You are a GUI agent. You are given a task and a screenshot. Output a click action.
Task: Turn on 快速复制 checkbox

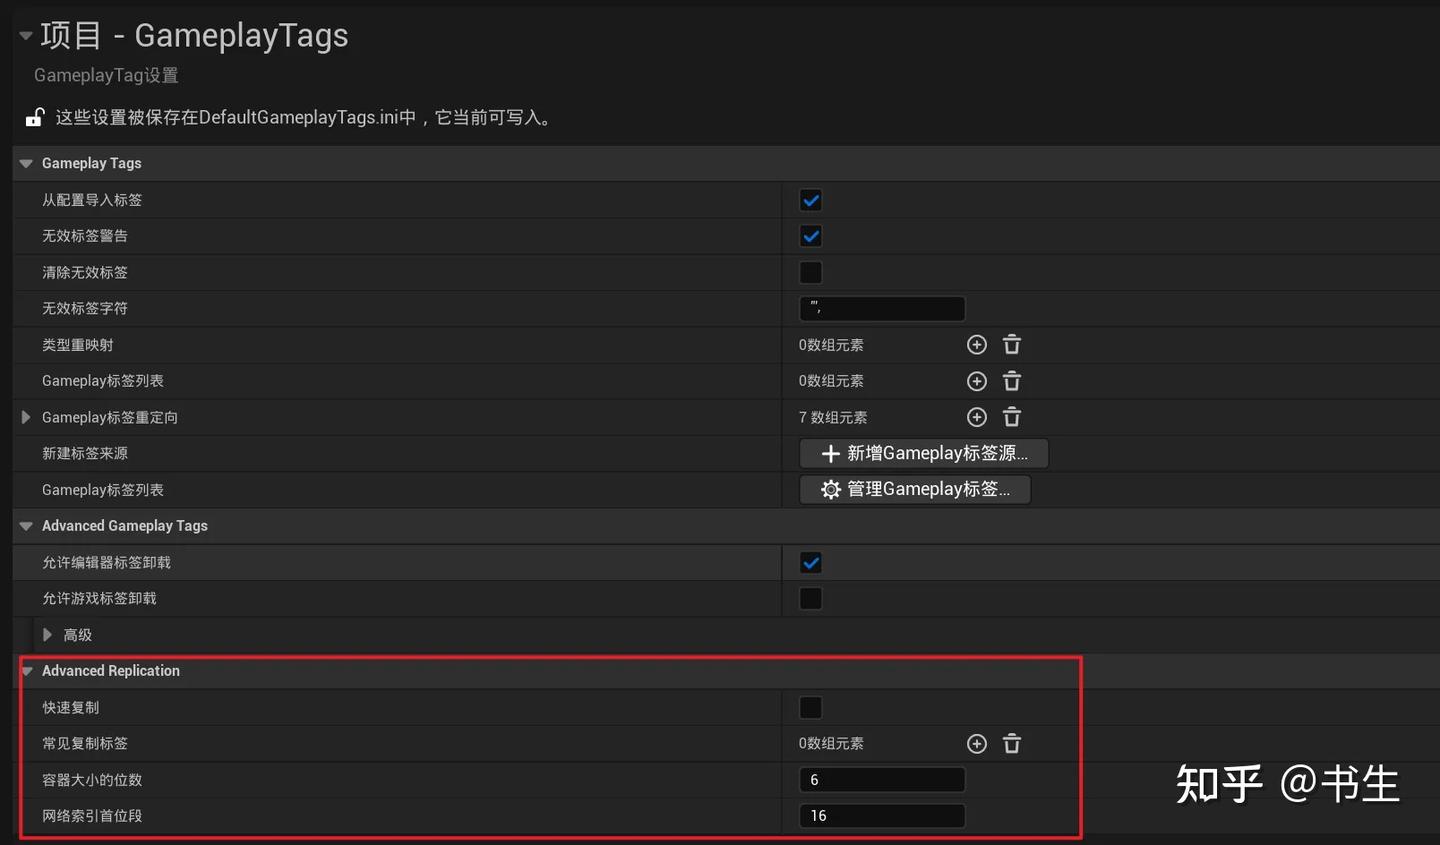click(x=811, y=708)
